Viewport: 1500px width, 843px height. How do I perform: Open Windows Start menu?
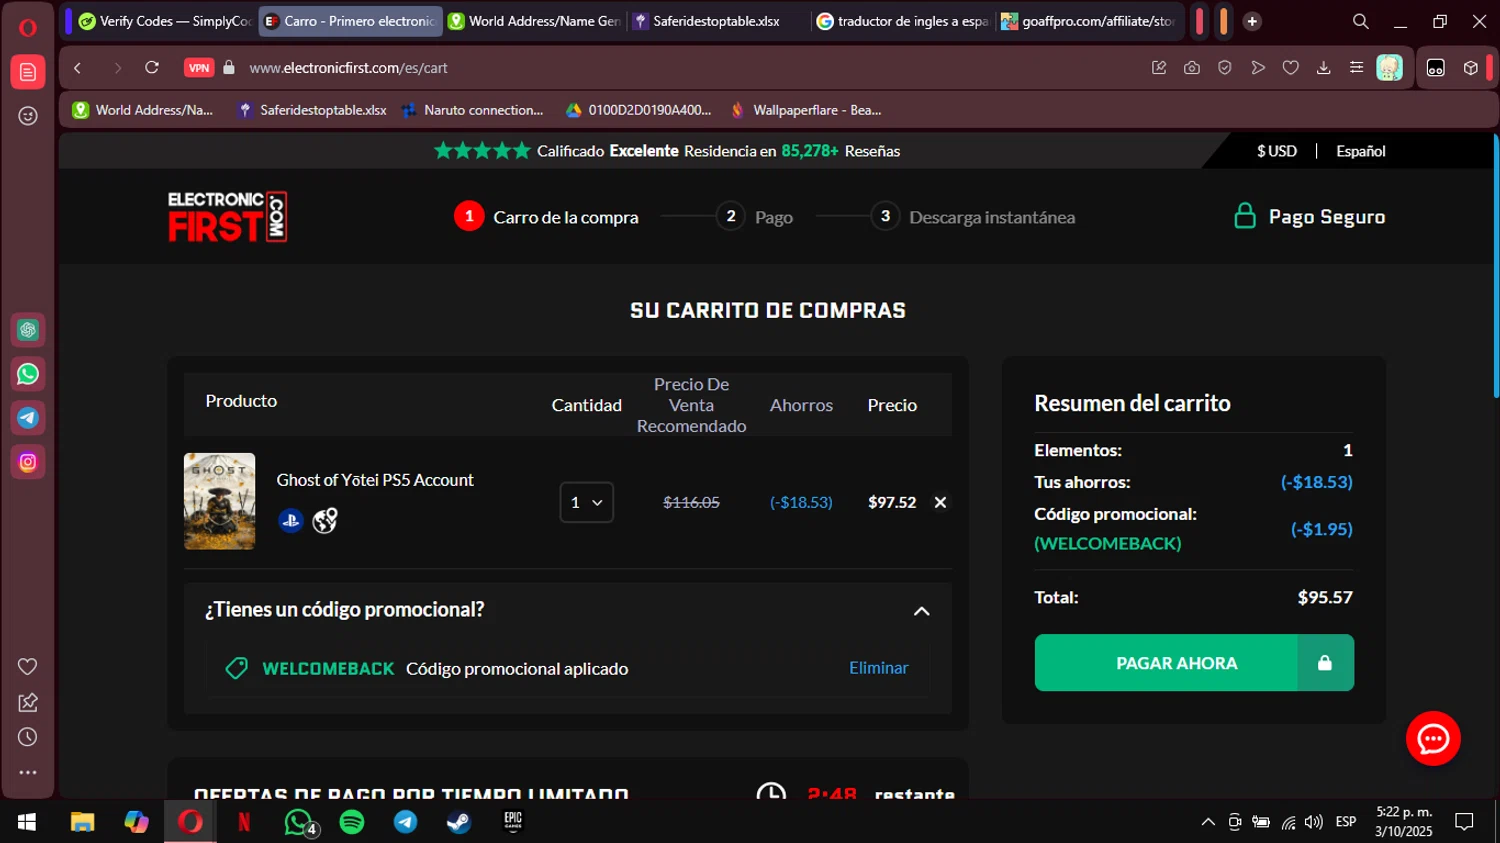click(x=27, y=822)
